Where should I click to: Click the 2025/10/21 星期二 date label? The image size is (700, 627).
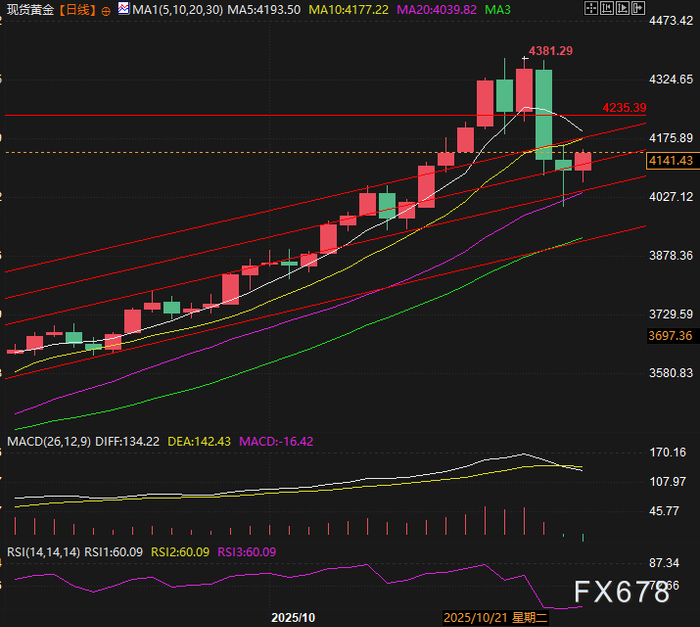(496, 618)
